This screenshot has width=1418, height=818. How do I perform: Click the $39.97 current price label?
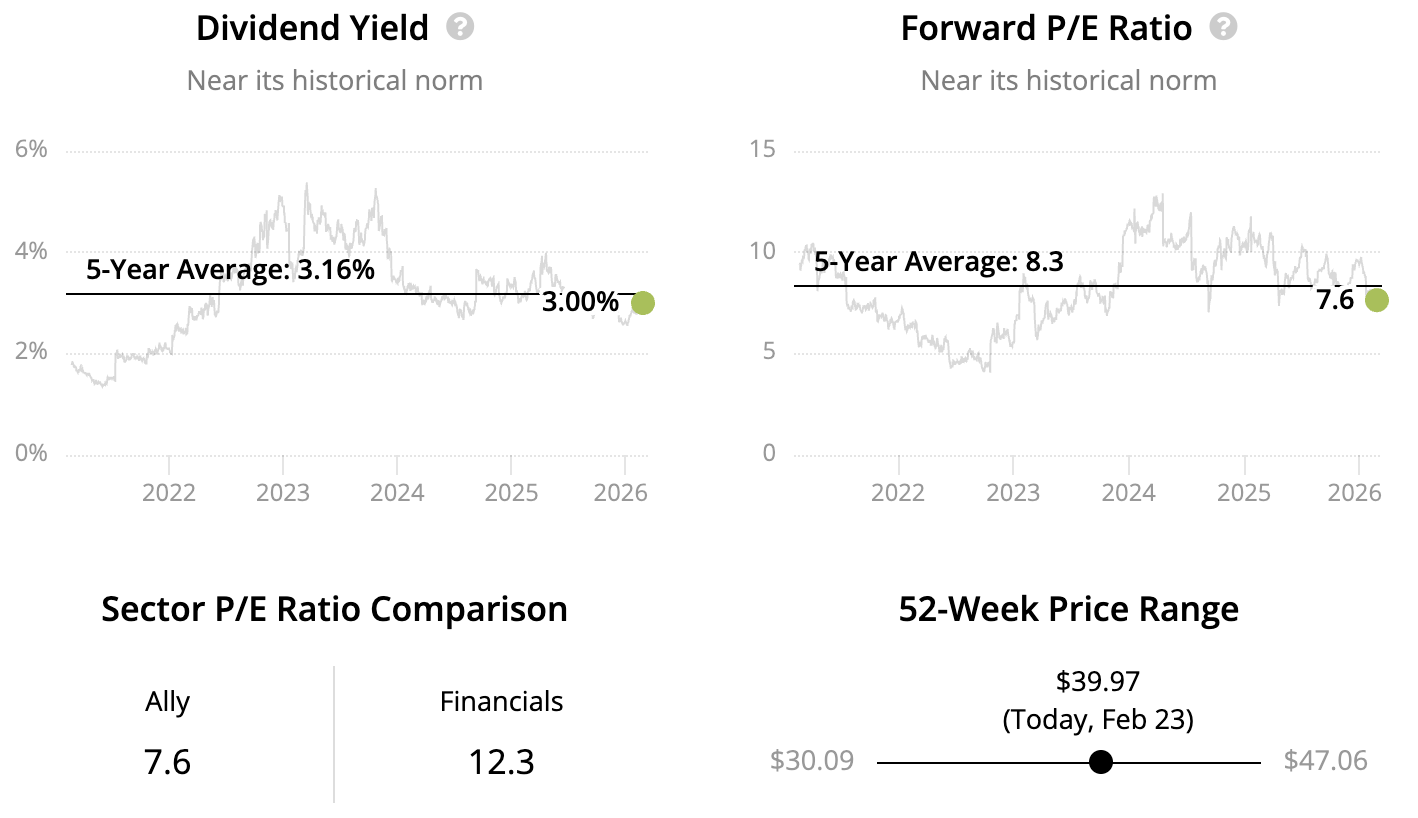(1098, 681)
